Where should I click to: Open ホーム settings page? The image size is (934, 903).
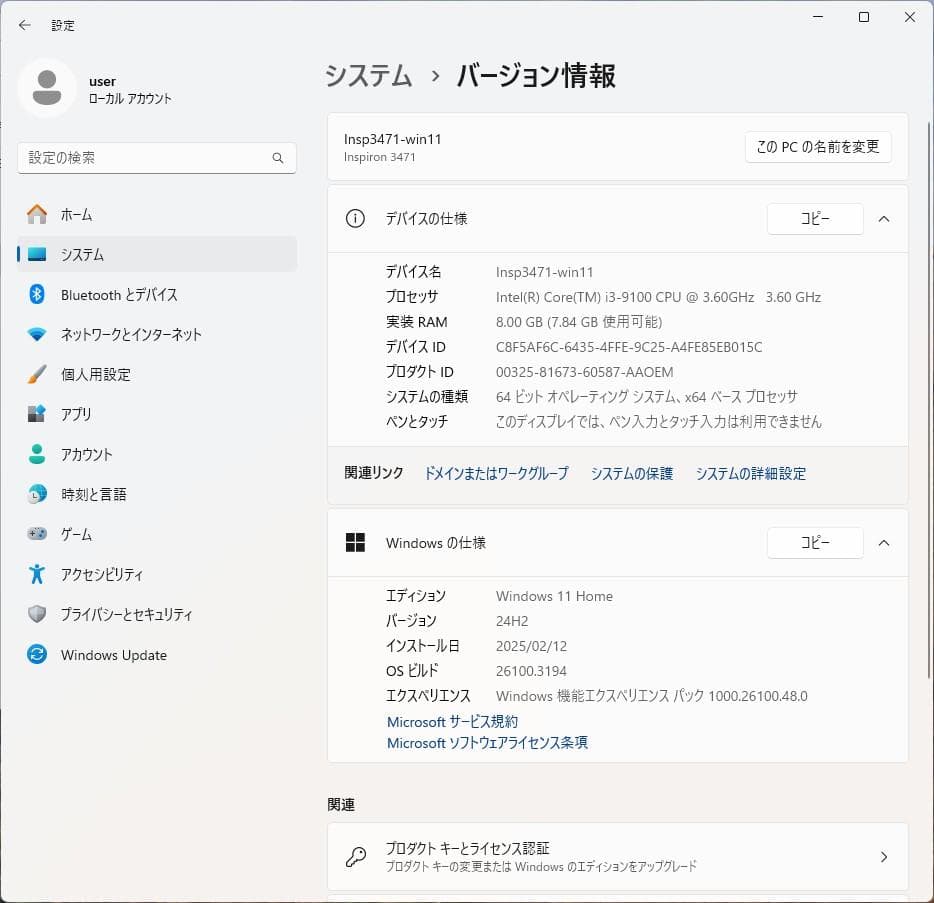click(x=157, y=214)
